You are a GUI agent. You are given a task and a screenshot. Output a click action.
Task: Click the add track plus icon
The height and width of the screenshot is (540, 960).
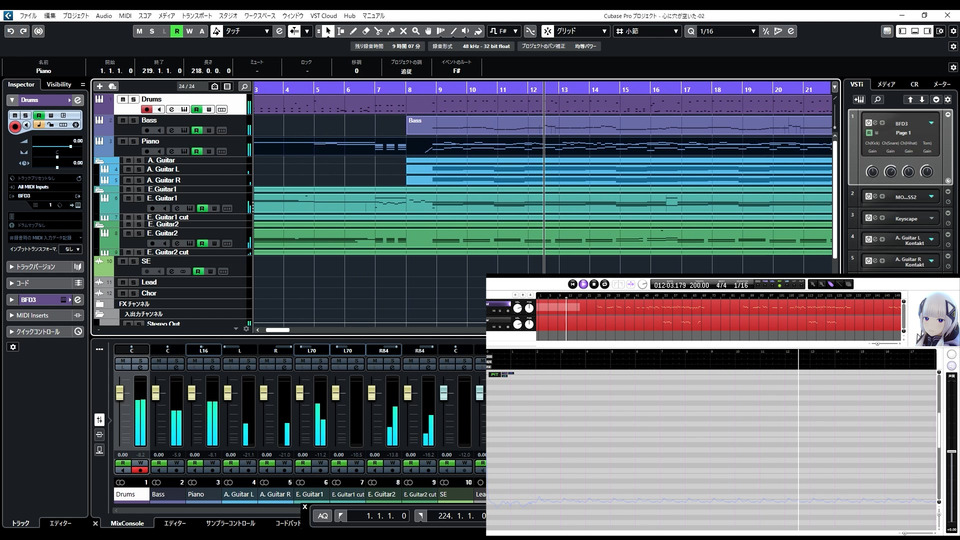(x=99, y=86)
